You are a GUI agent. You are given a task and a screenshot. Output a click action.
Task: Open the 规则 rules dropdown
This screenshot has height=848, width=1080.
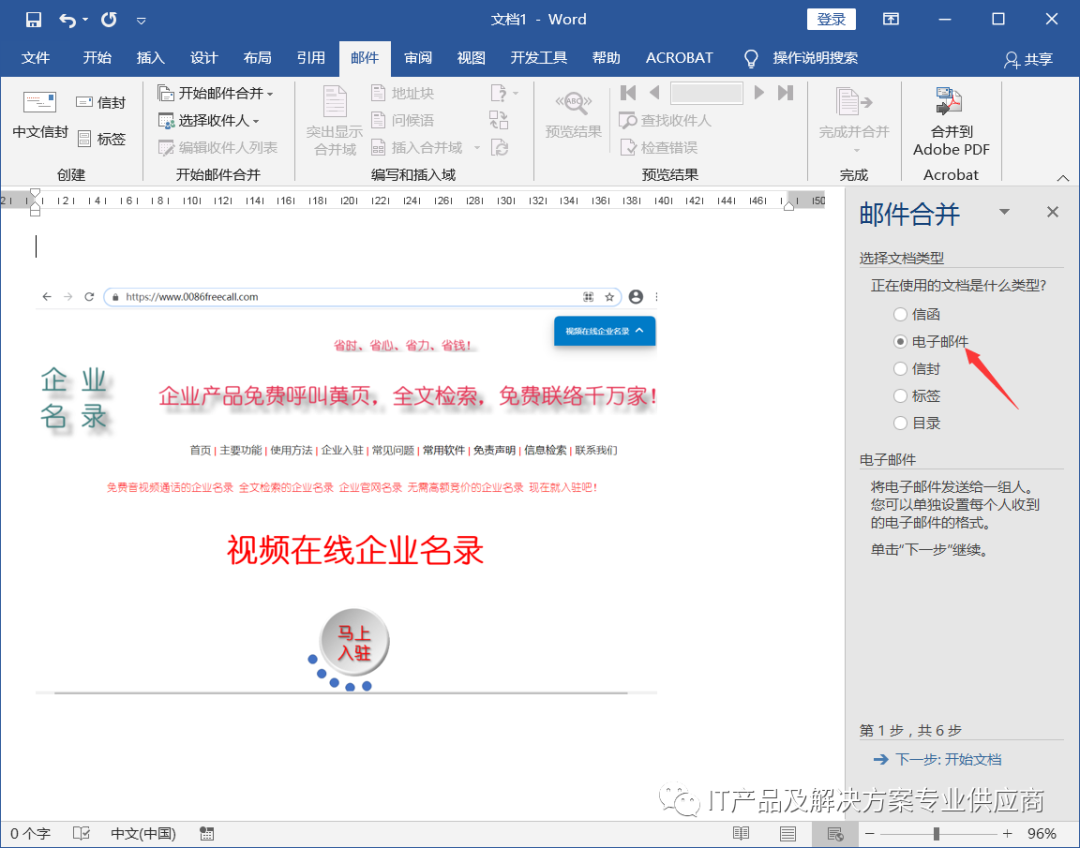(505, 93)
